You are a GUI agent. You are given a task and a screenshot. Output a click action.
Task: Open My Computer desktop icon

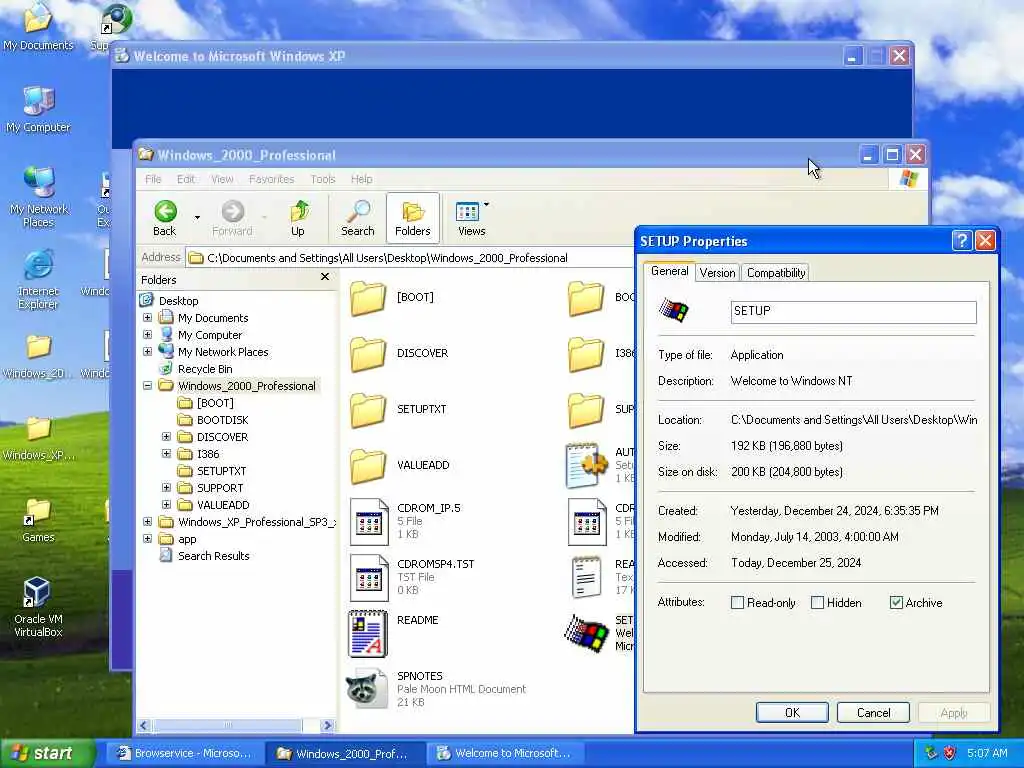tap(38, 110)
